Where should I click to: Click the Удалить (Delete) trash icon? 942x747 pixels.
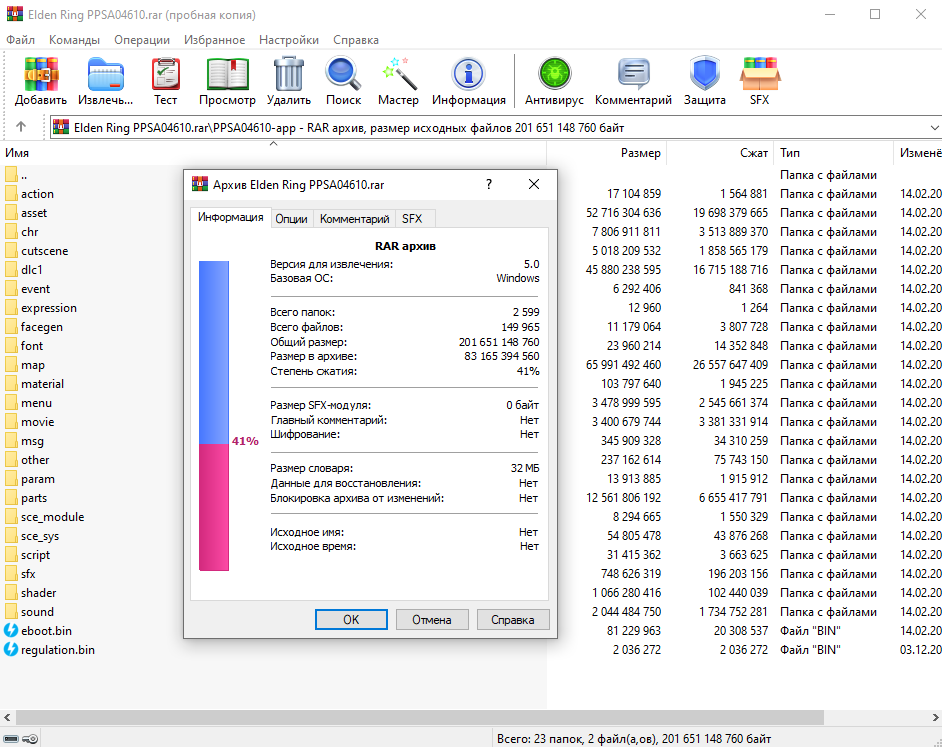288,81
